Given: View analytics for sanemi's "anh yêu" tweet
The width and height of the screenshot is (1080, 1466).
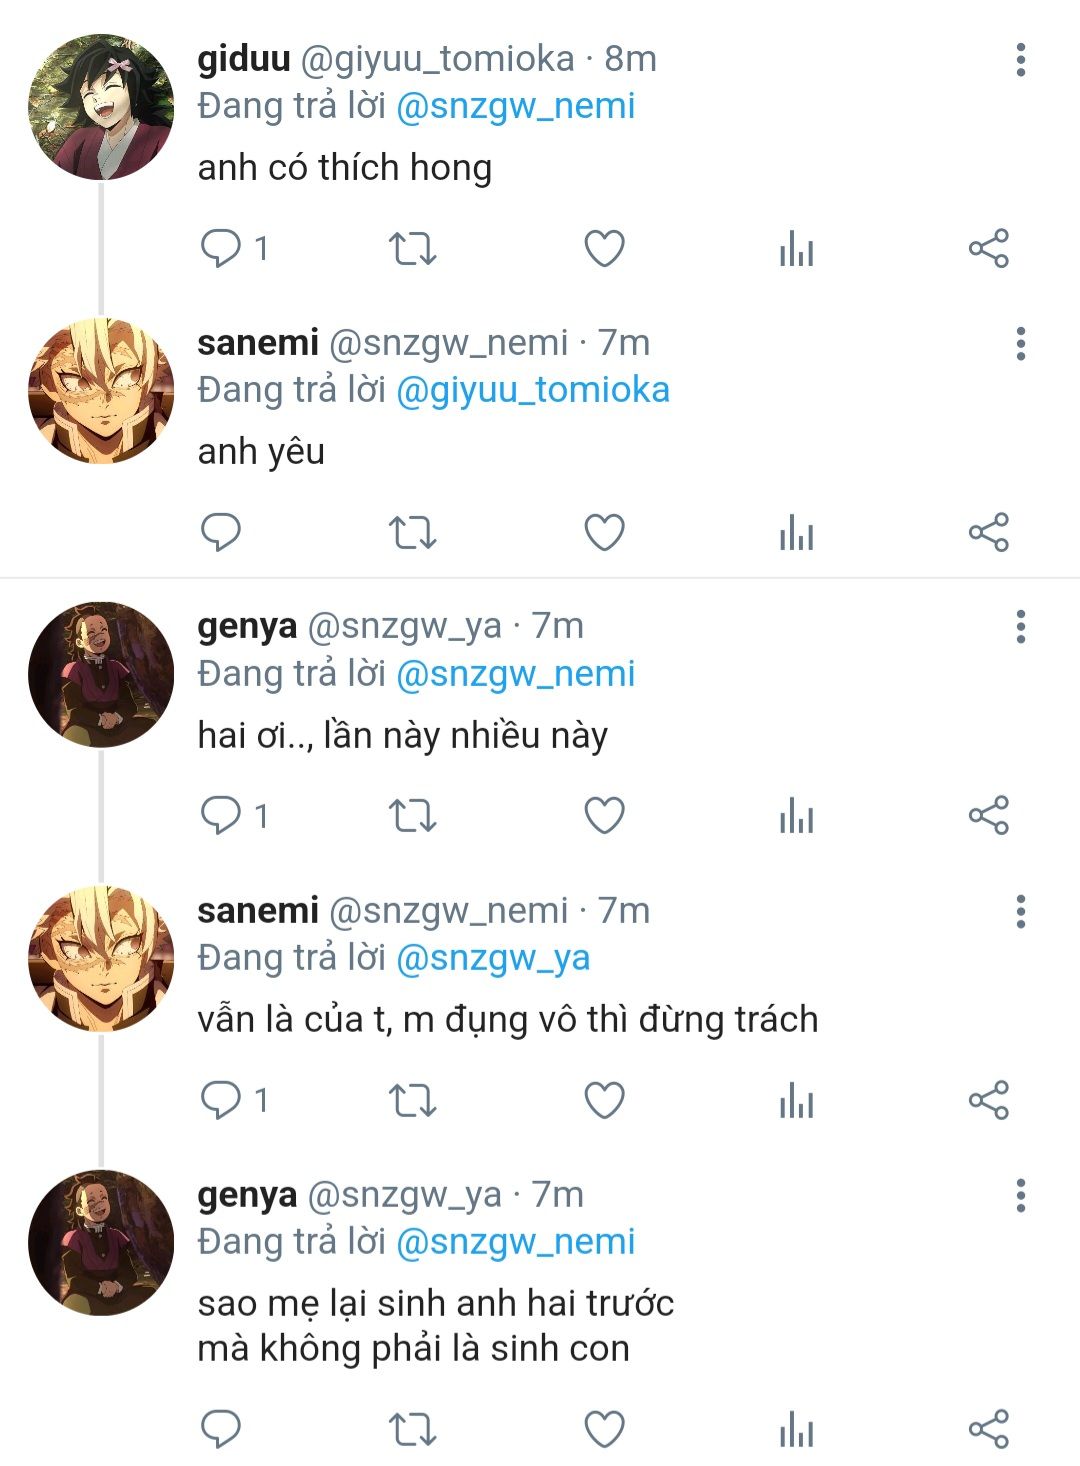Looking at the screenshot, I should point(796,532).
